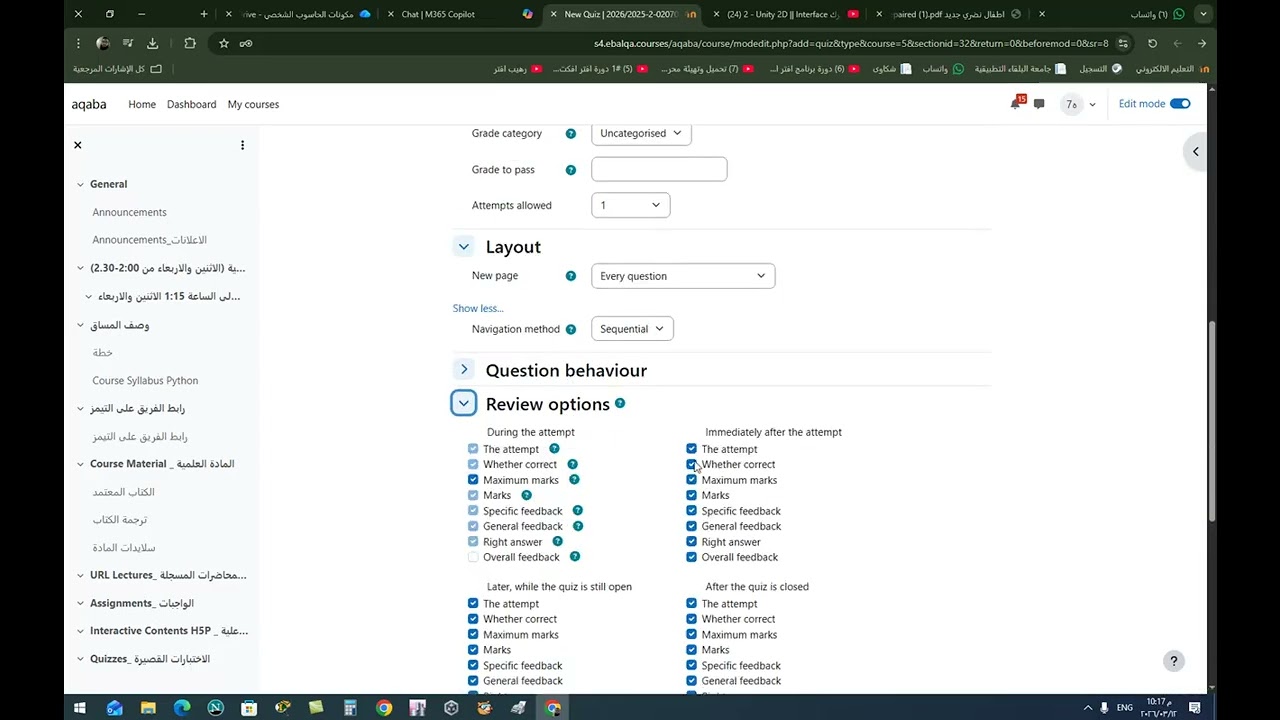Screen dimensions: 1280x720
Task: Open Announcements in the course index
Action: tap(130, 212)
